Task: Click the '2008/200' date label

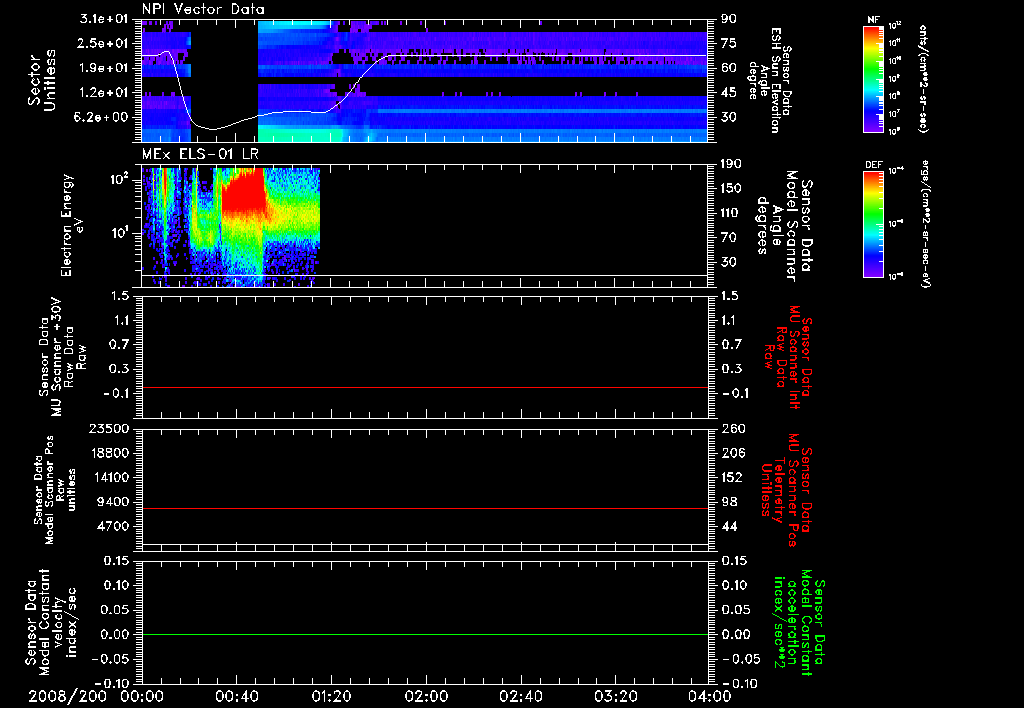Action: [x=67, y=696]
